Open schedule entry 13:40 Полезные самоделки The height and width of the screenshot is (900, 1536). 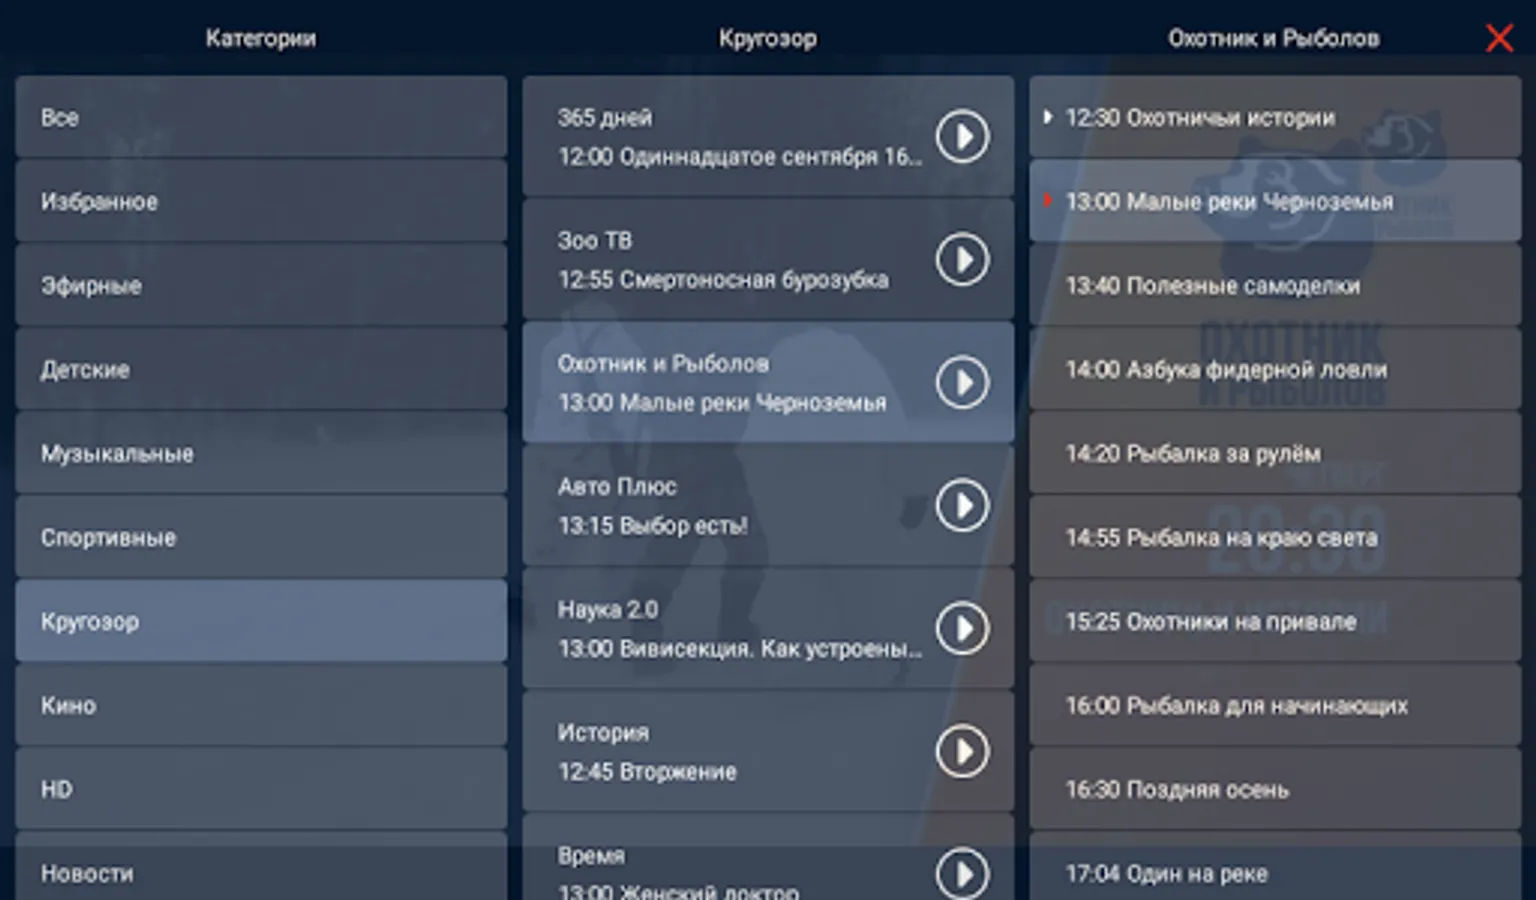click(x=1275, y=285)
